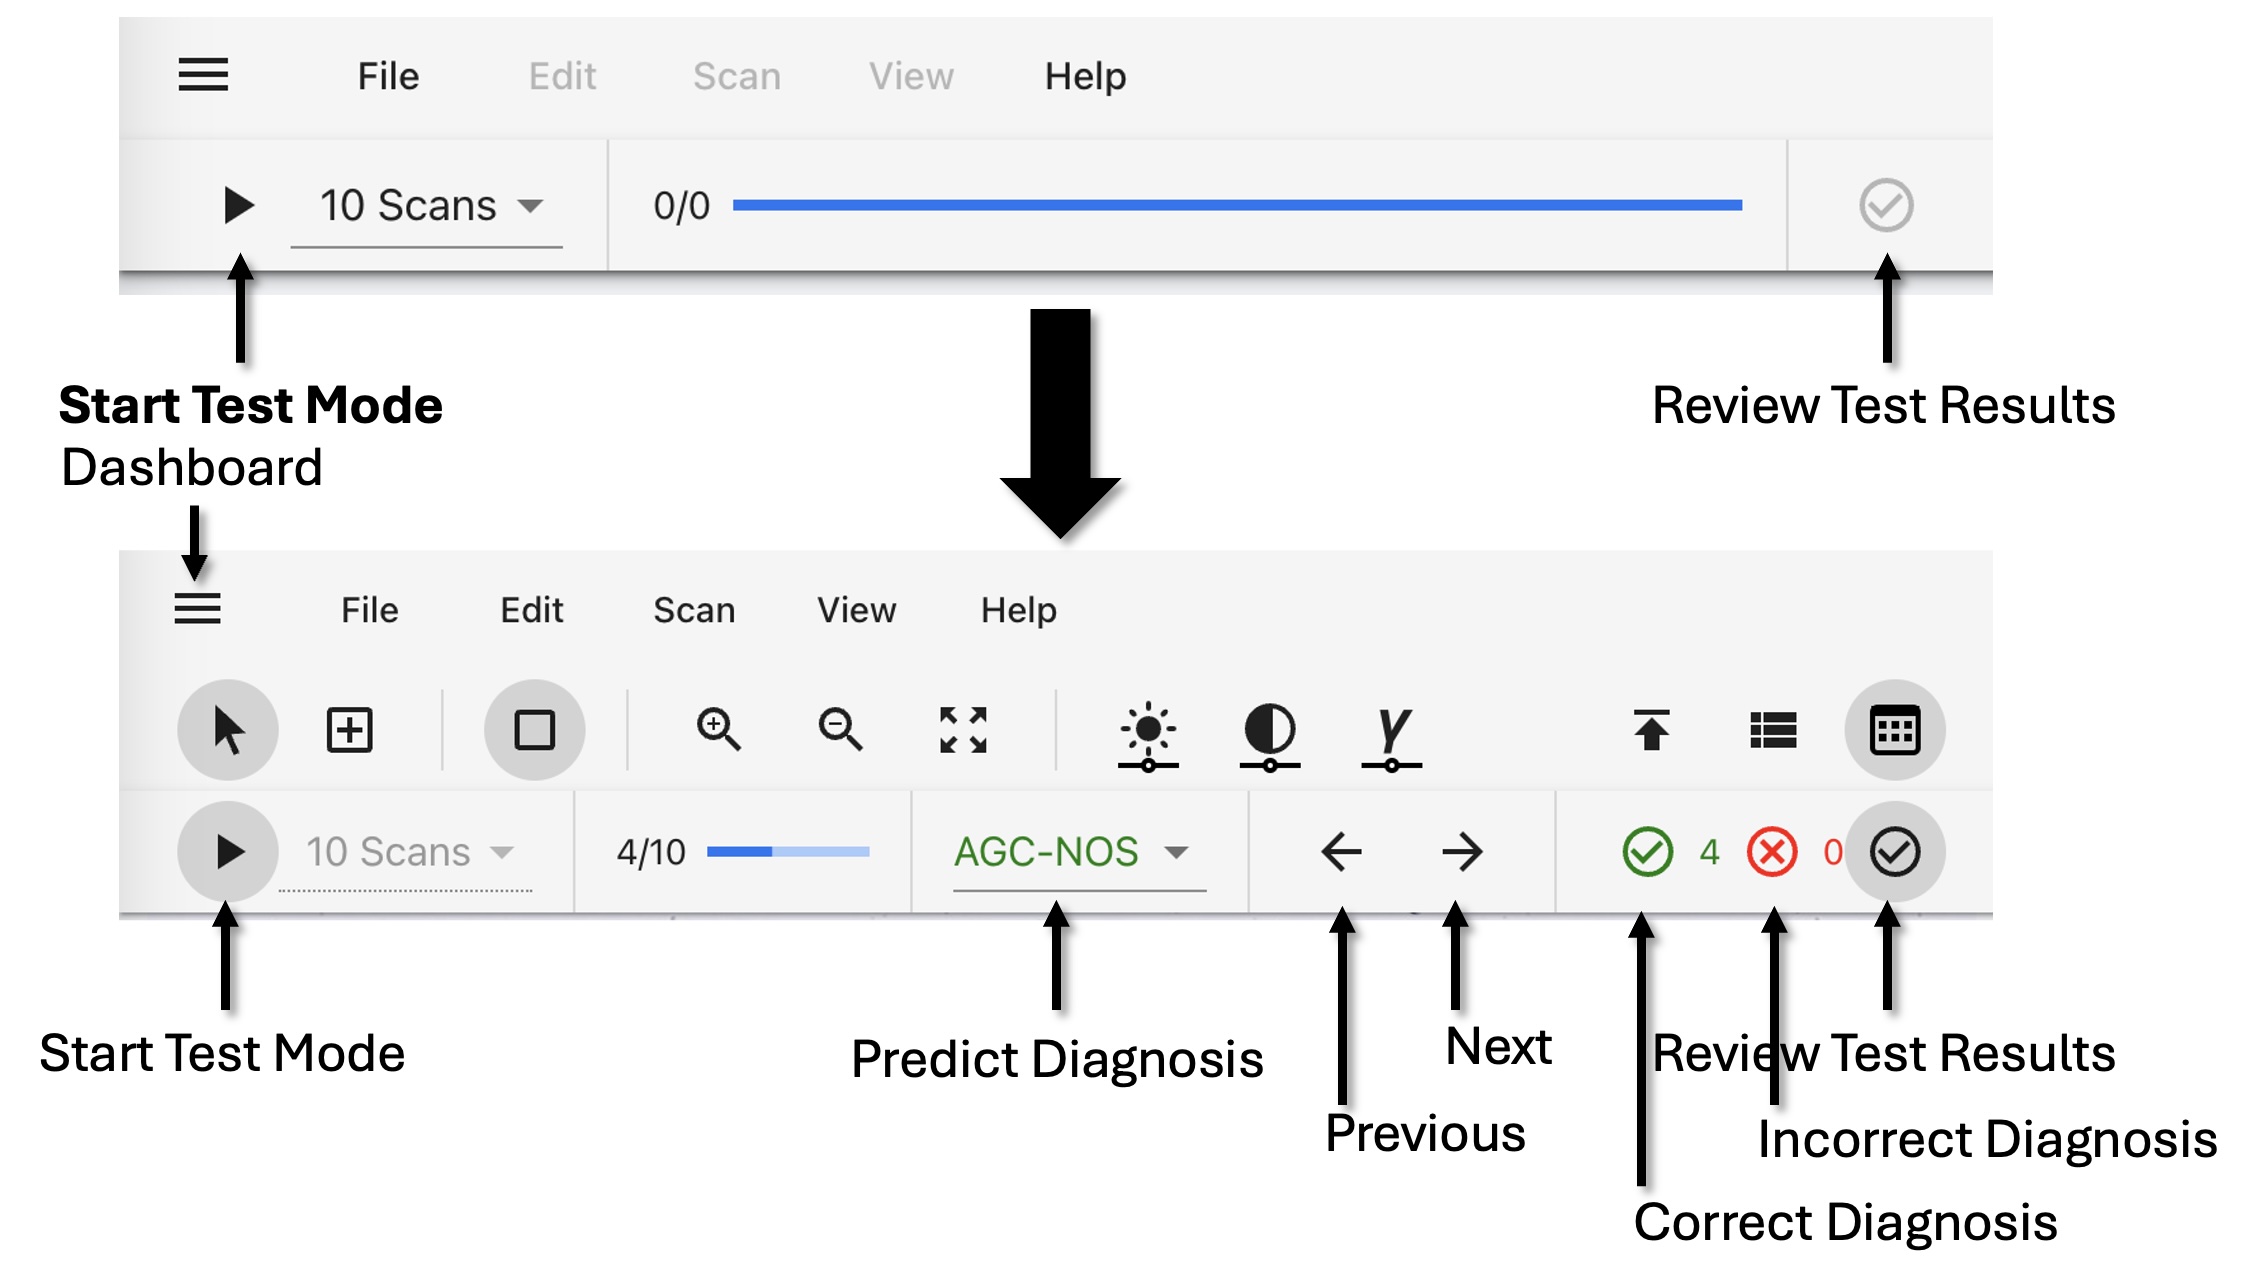Click the upload scans icon
This screenshot has width=2246, height=1262.
click(1652, 731)
